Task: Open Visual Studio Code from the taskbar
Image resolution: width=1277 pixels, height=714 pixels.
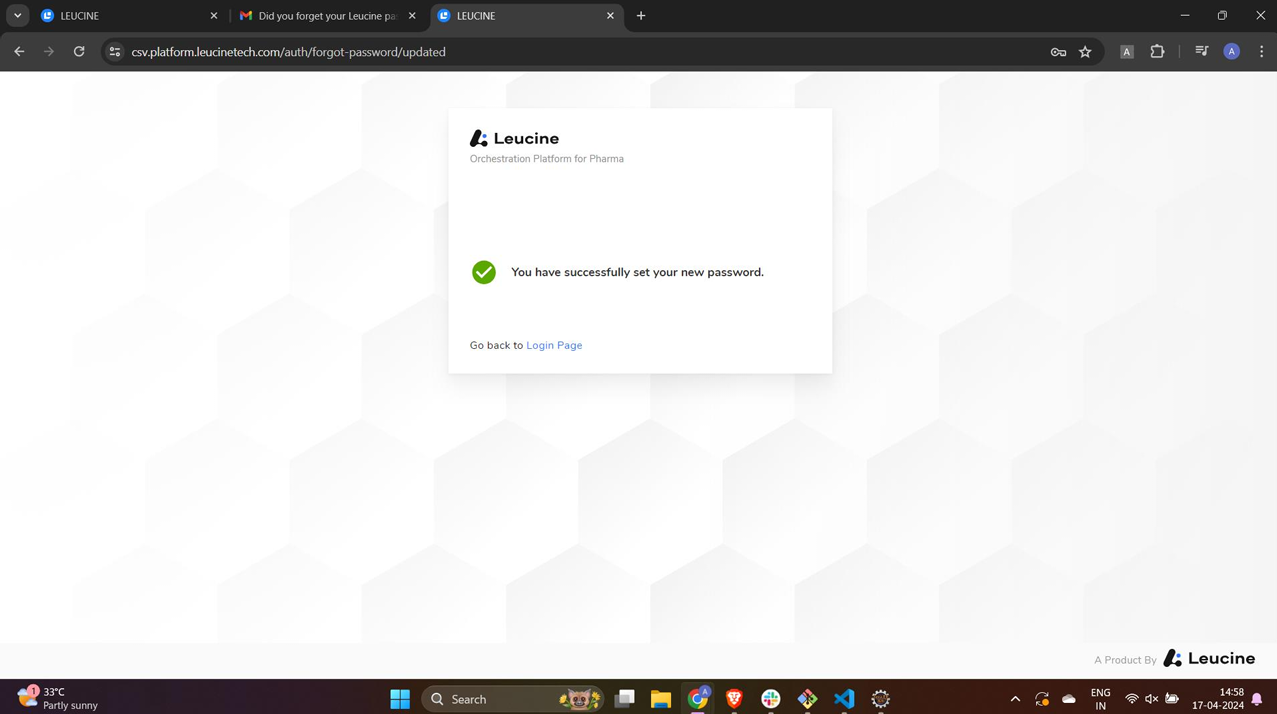Action: 844,699
